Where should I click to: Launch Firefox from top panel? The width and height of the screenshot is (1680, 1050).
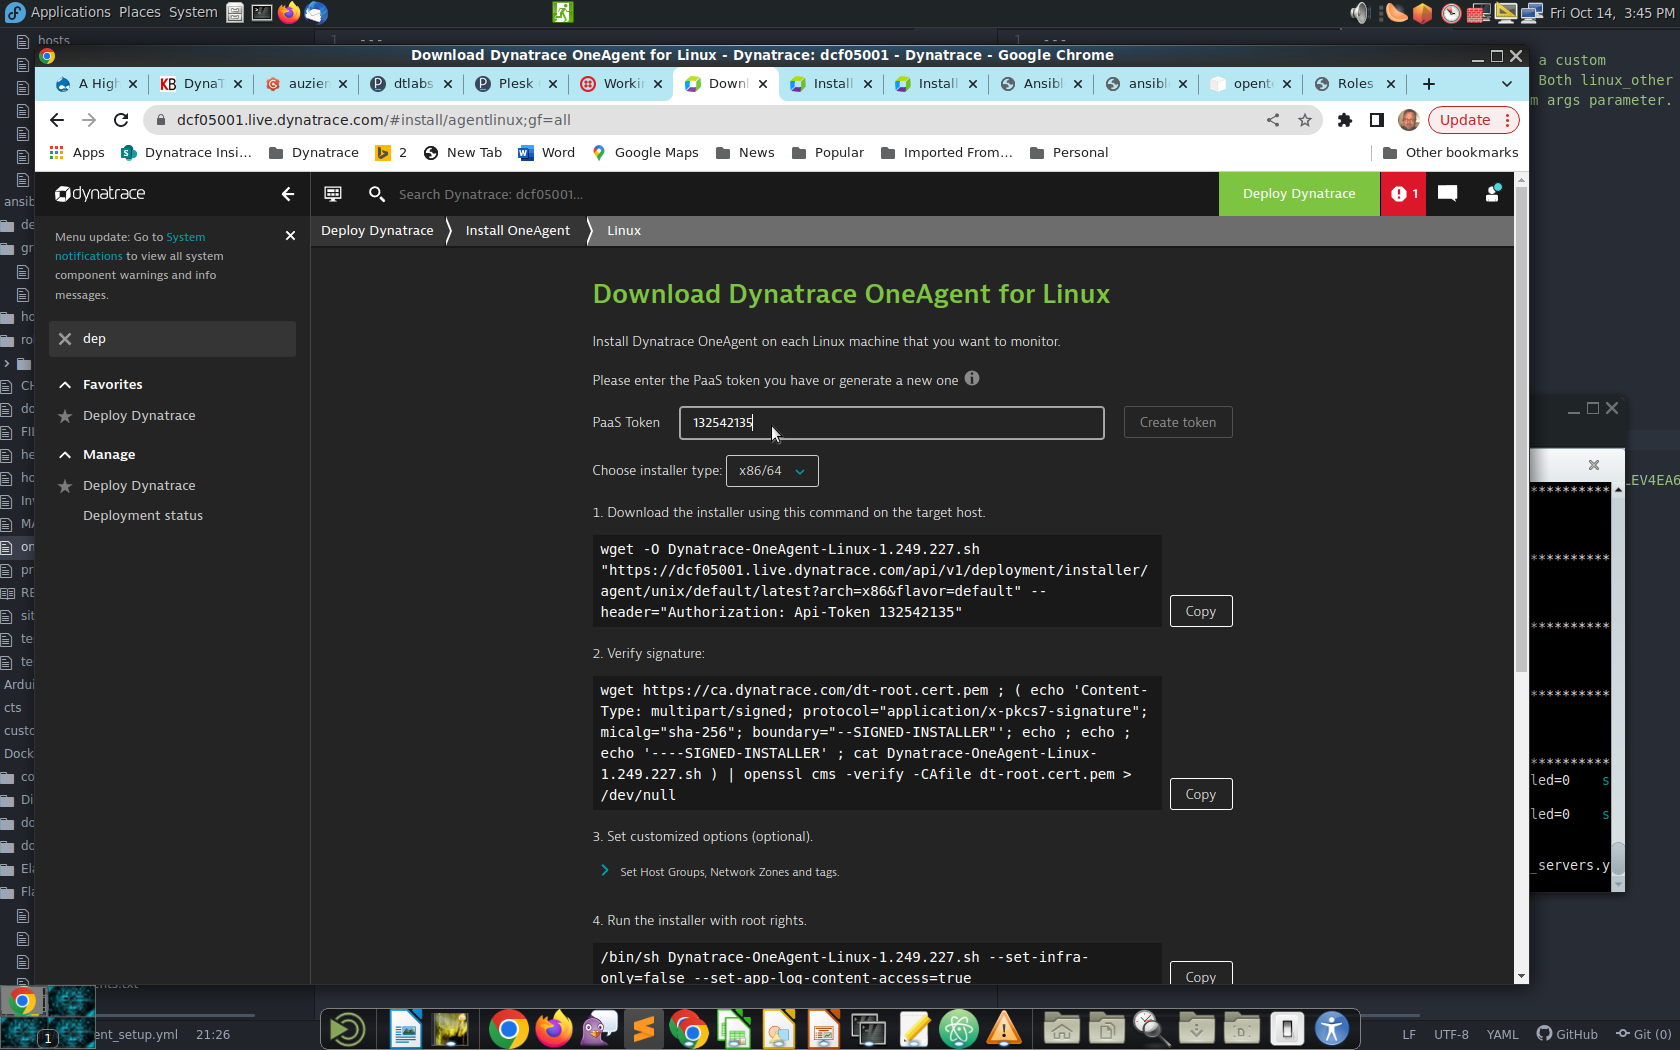click(289, 12)
